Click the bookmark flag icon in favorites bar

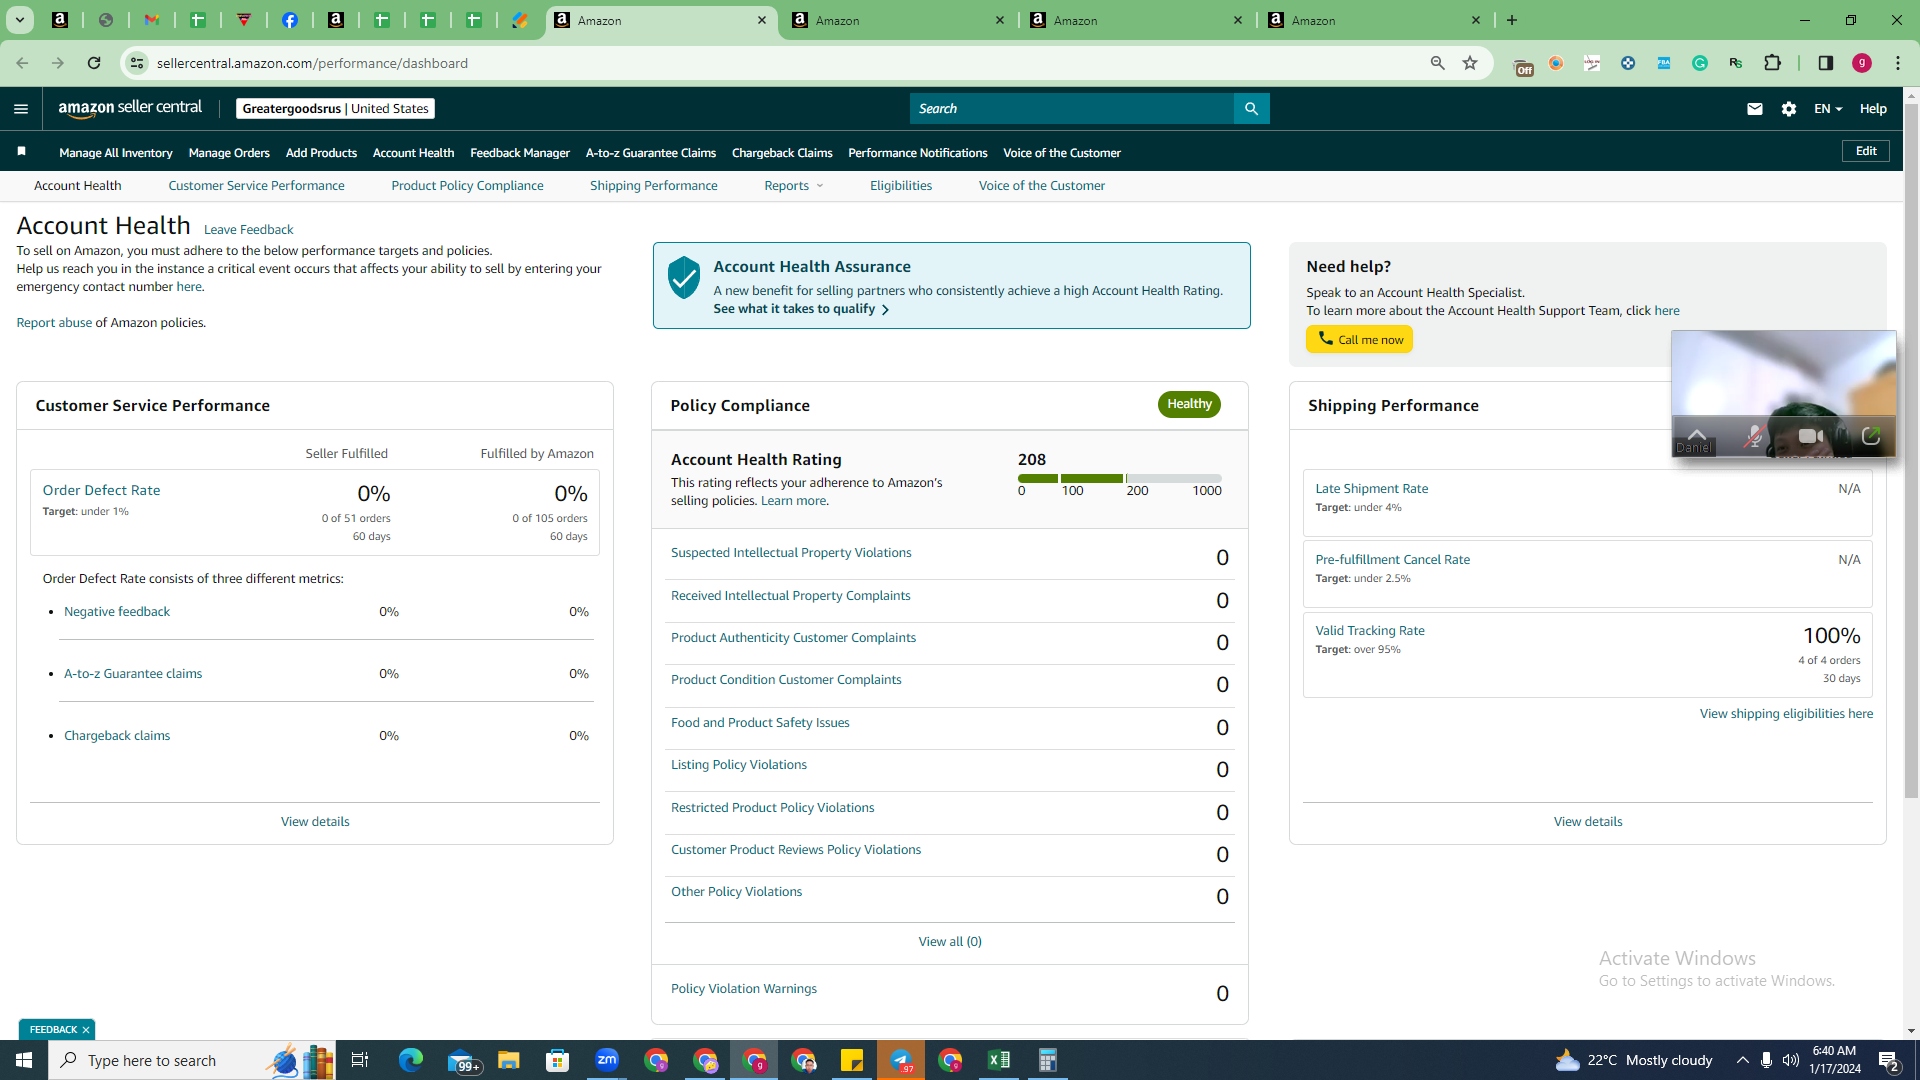point(21,152)
